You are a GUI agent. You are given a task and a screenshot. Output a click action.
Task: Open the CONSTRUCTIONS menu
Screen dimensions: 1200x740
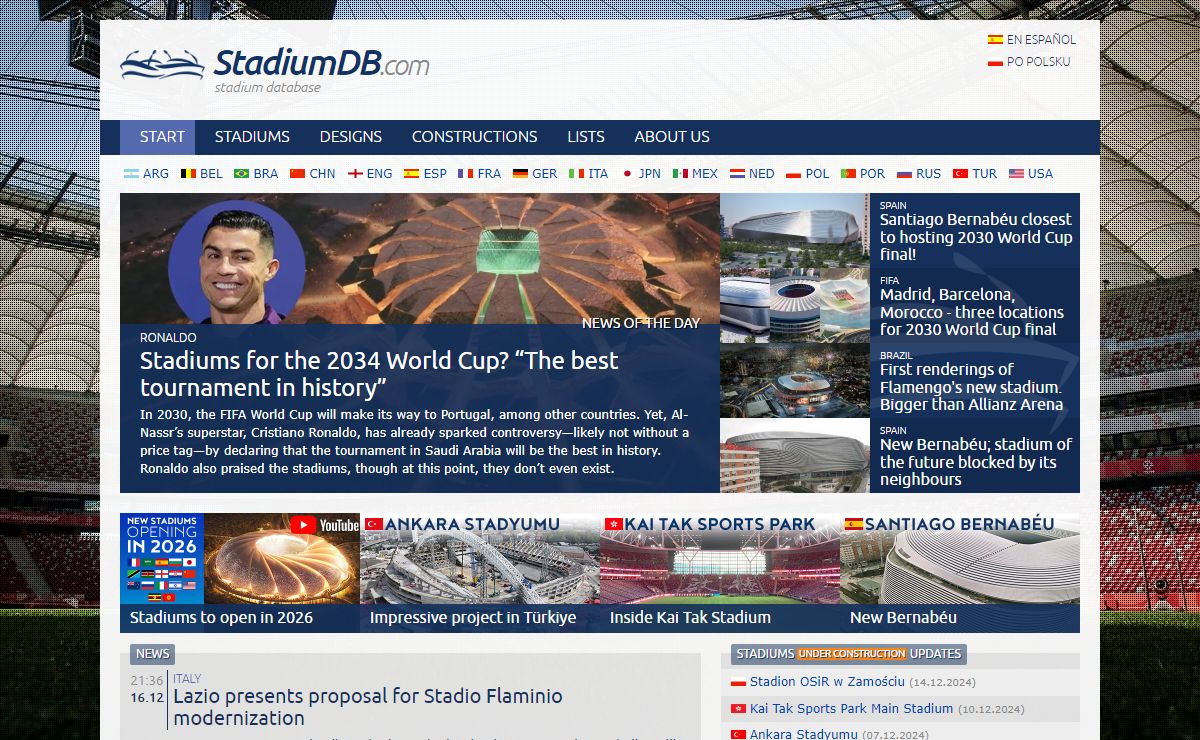point(474,137)
